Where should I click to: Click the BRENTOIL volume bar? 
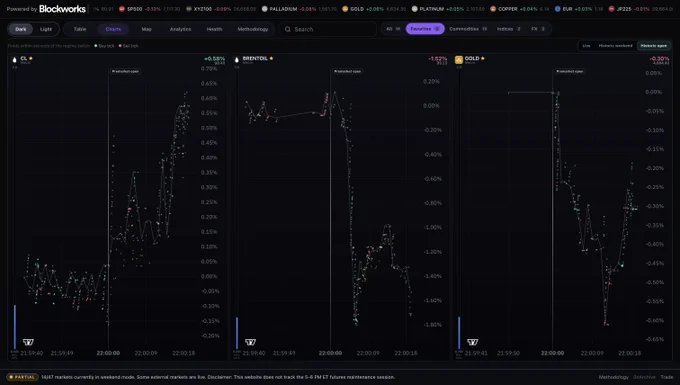pyautogui.click(x=237, y=333)
